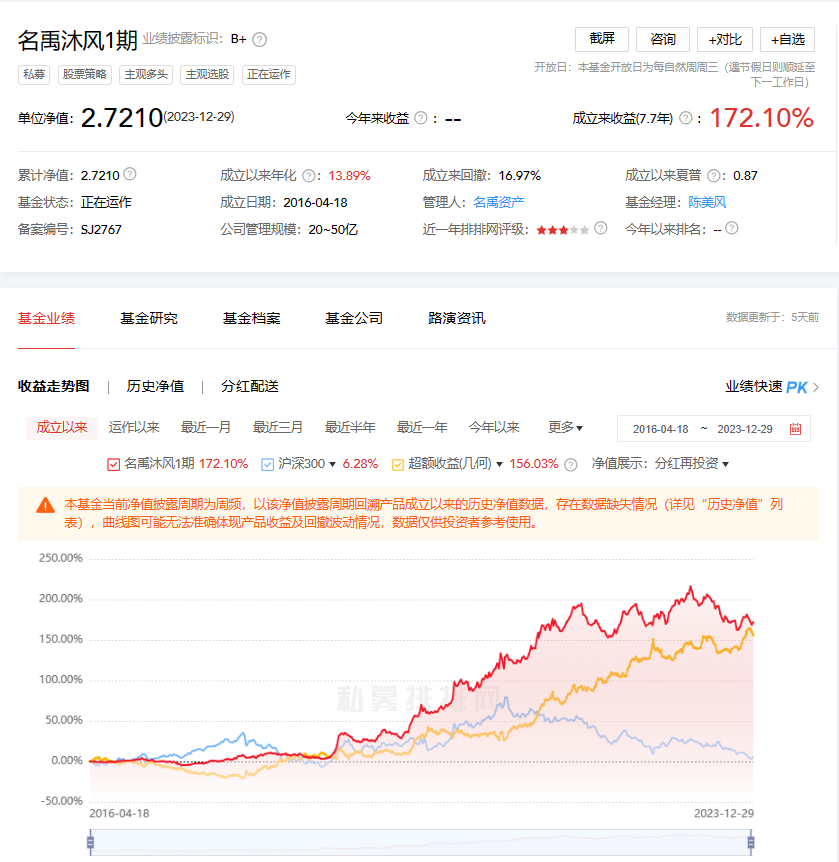Click end date 2023-12-29 field
This screenshot has width=839, height=862.
[744, 429]
